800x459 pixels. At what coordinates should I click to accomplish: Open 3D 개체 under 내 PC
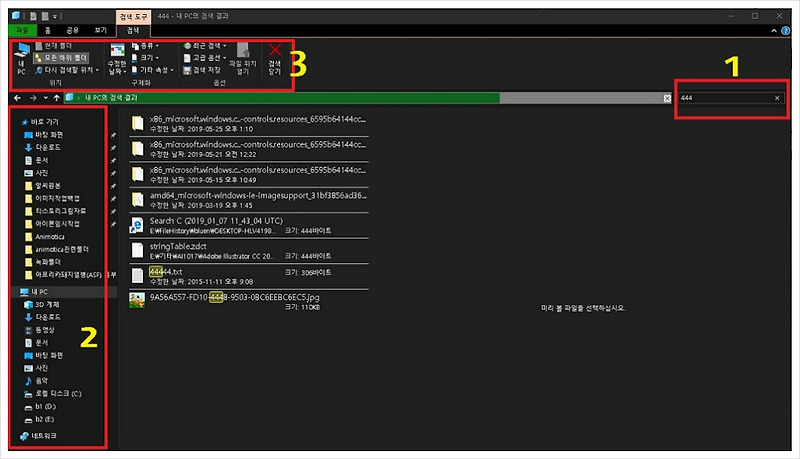(42, 304)
